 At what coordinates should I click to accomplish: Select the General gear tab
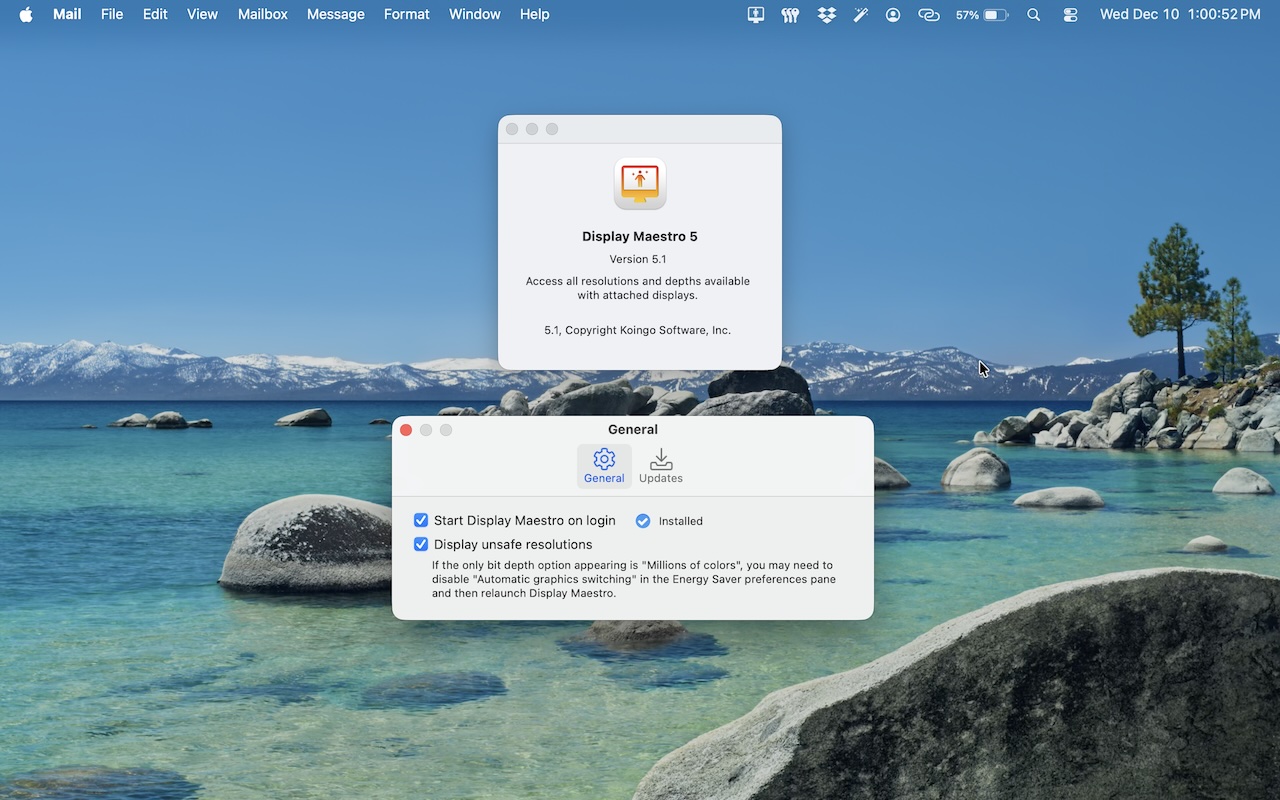click(604, 466)
